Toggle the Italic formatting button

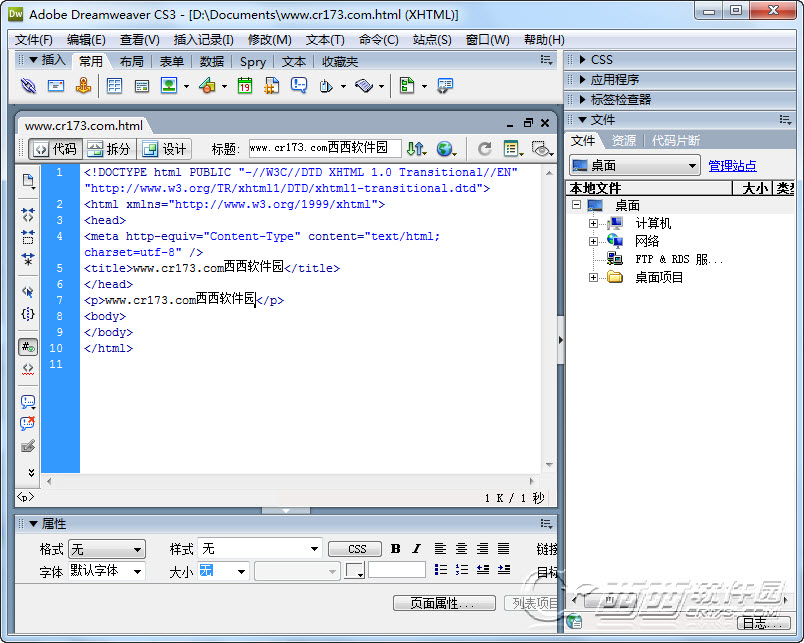coord(416,549)
